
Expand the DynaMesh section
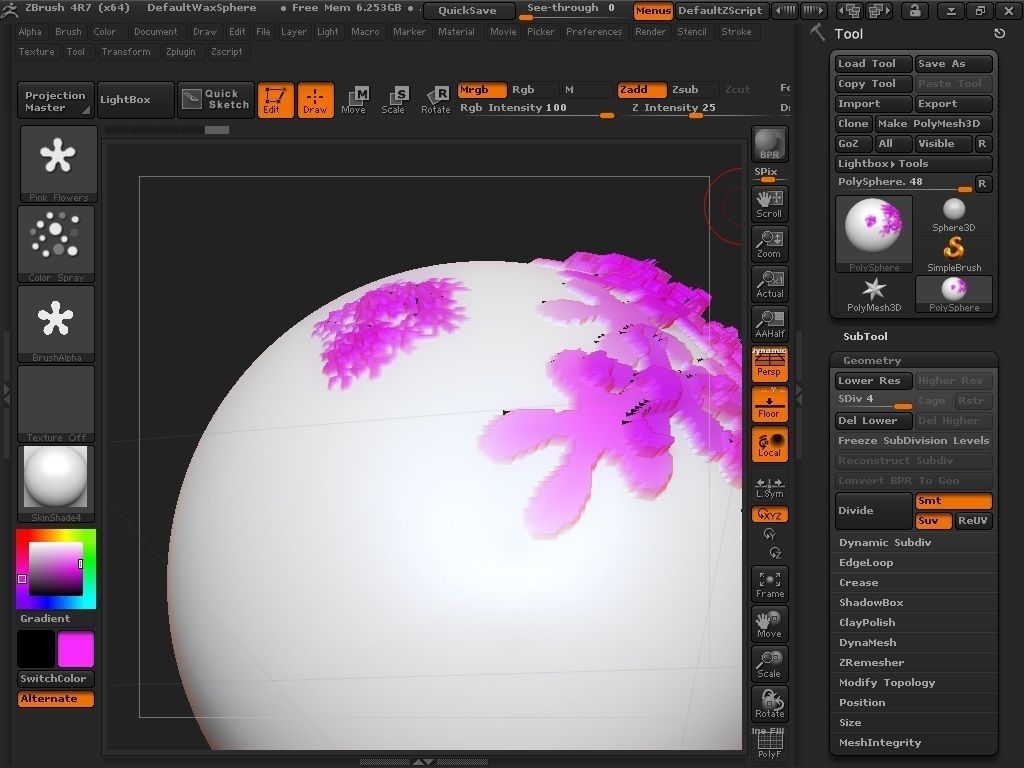867,643
